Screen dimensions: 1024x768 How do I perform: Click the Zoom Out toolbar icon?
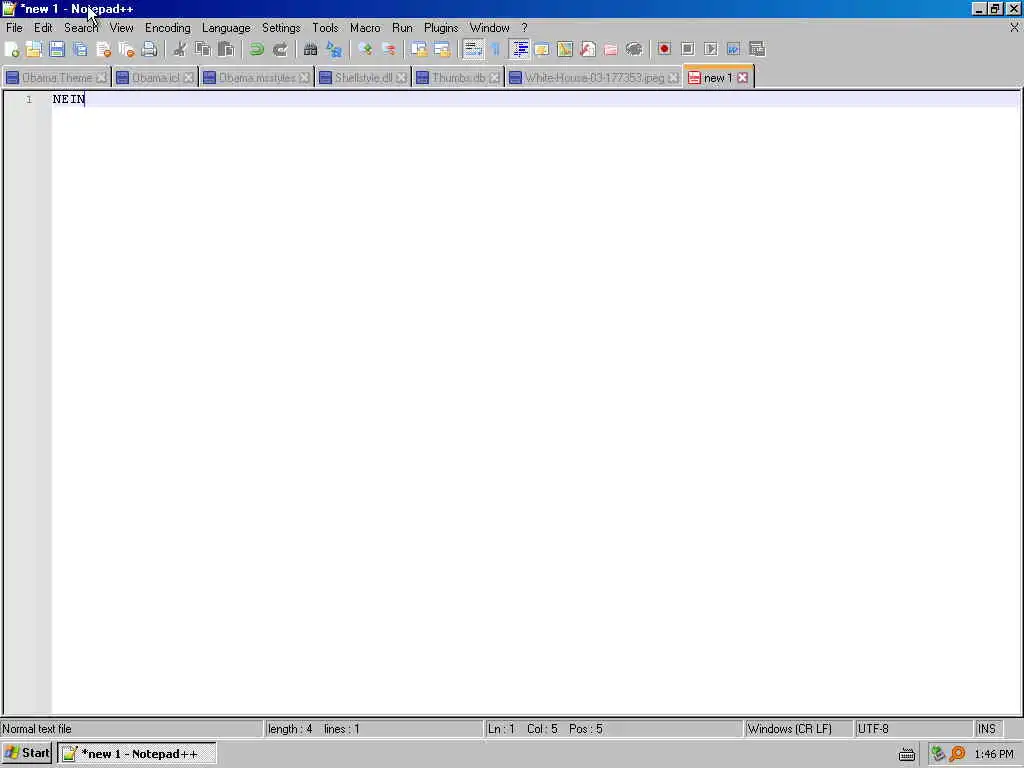pyautogui.click(x=388, y=49)
